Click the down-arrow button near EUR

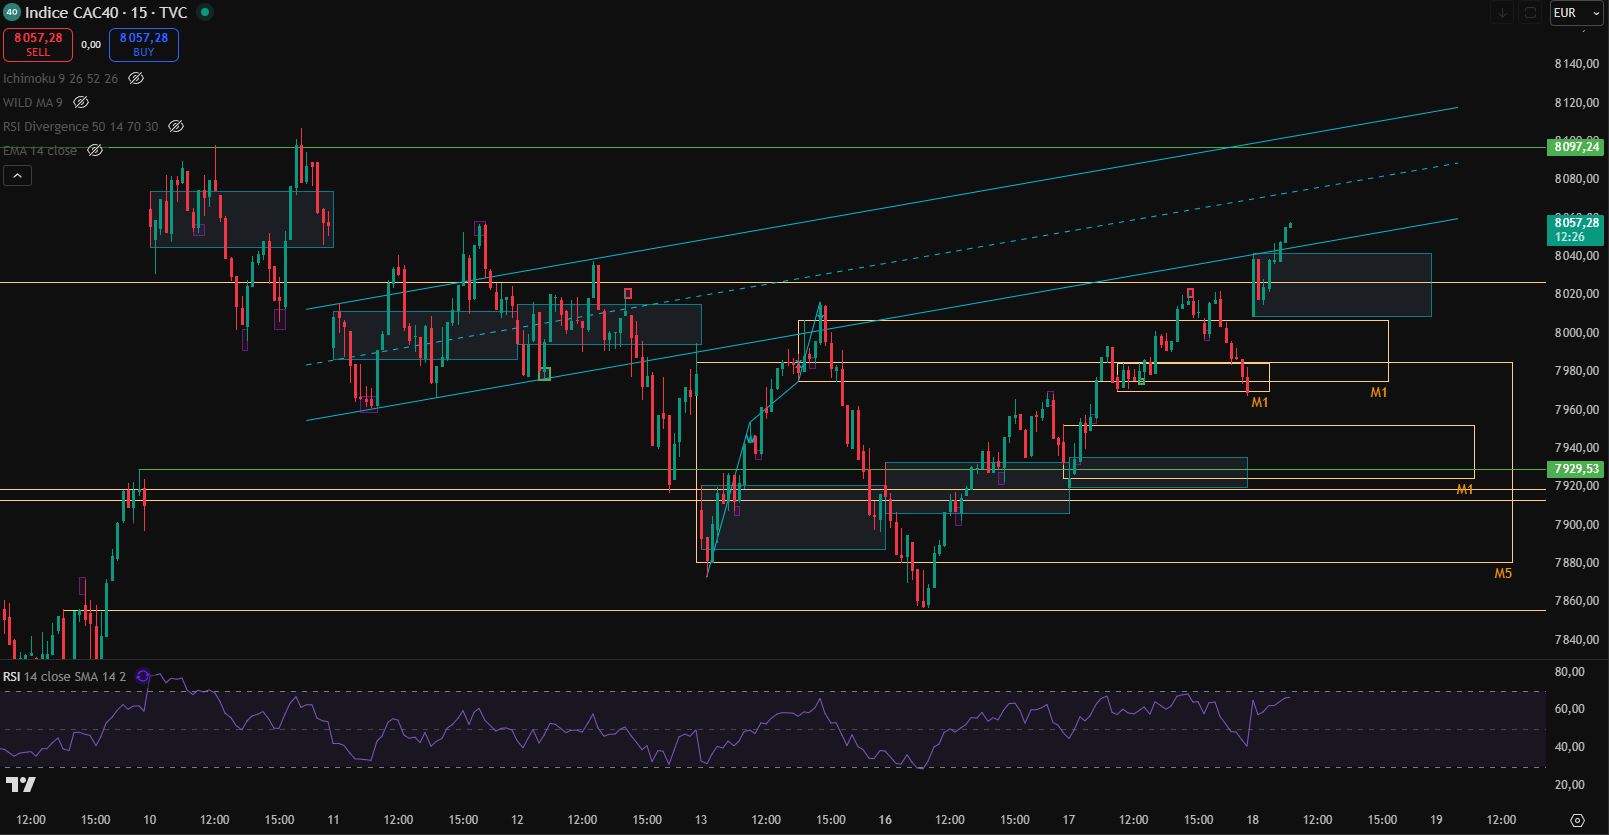point(1501,13)
